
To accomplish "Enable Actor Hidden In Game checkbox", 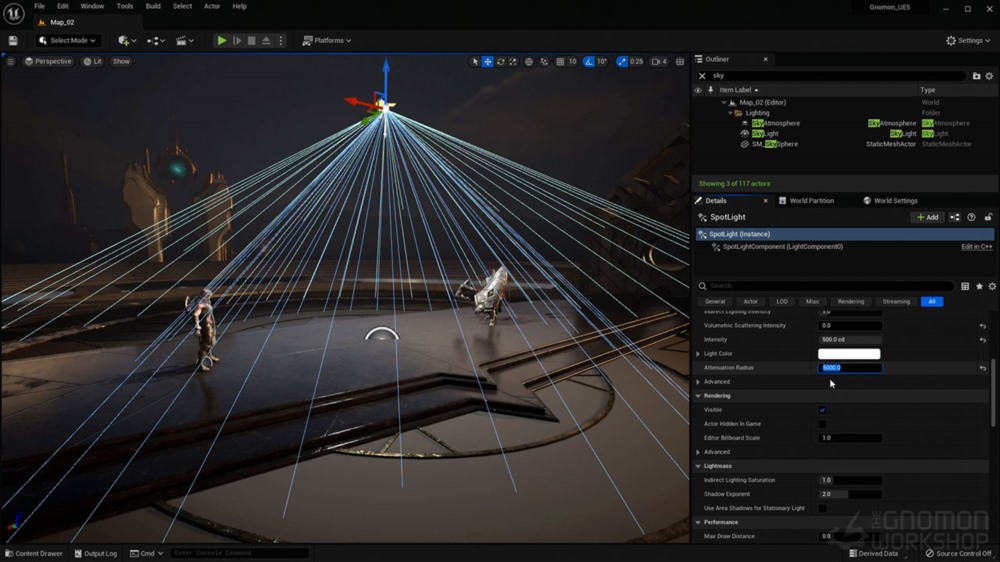I will pos(822,424).
